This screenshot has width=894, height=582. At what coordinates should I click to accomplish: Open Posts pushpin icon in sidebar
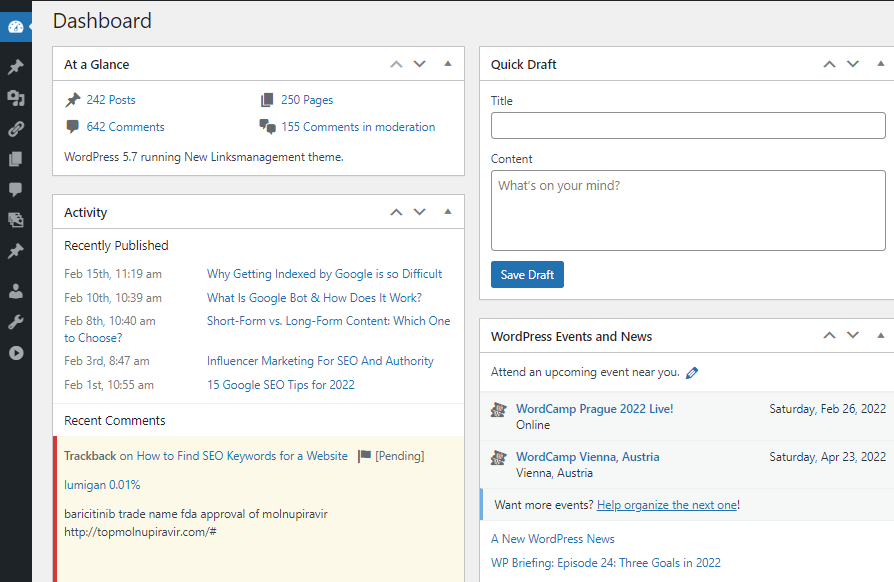coord(15,67)
